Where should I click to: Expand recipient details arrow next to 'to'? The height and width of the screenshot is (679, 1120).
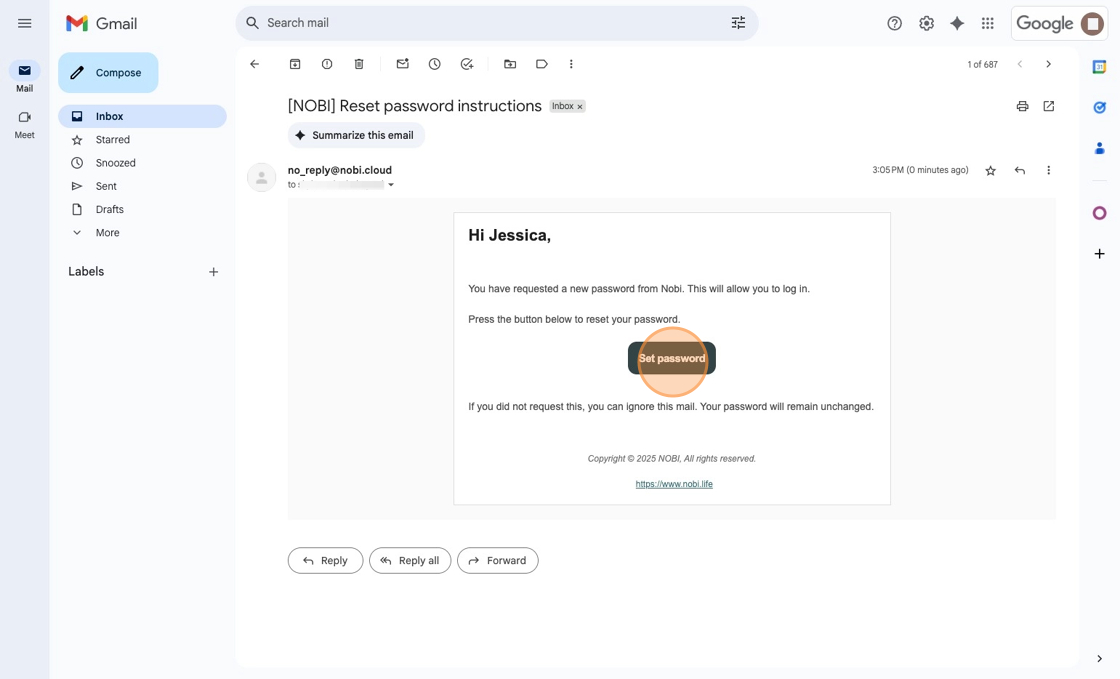(x=391, y=185)
